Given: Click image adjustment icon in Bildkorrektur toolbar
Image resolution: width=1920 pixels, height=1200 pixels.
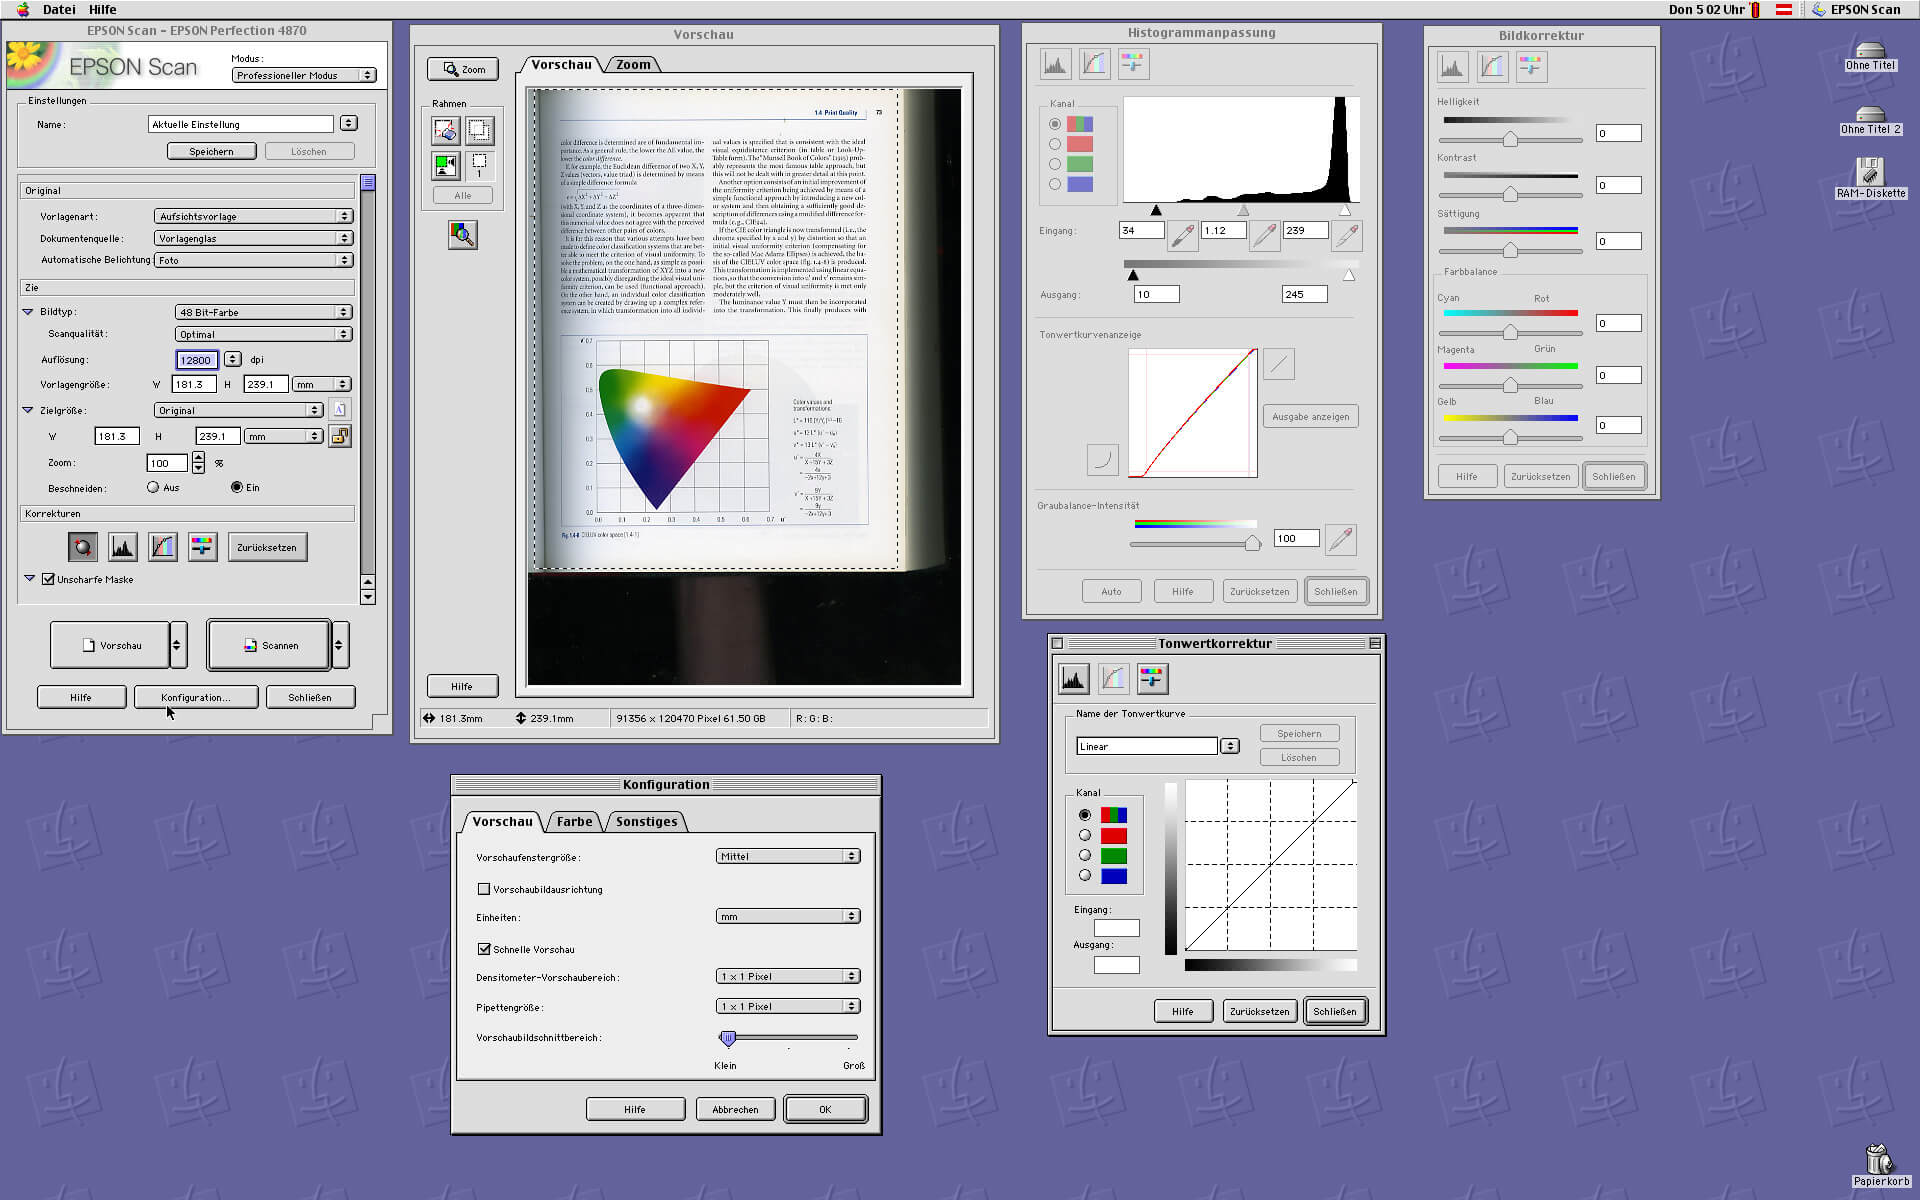Looking at the screenshot, I should pyautogui.click(x=1531, y=67).
